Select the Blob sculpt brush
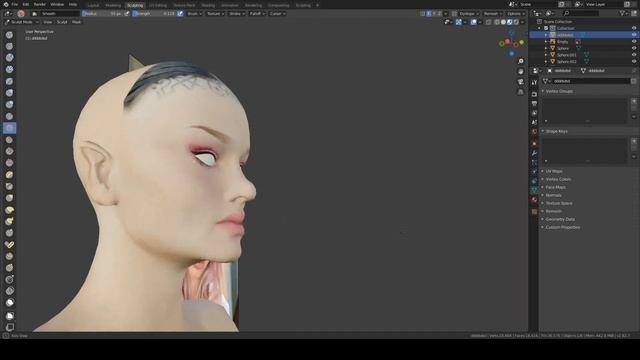Image resolution: width=640 pixels, height=360 pixels. pyautogui.click(x=9, y=104)
